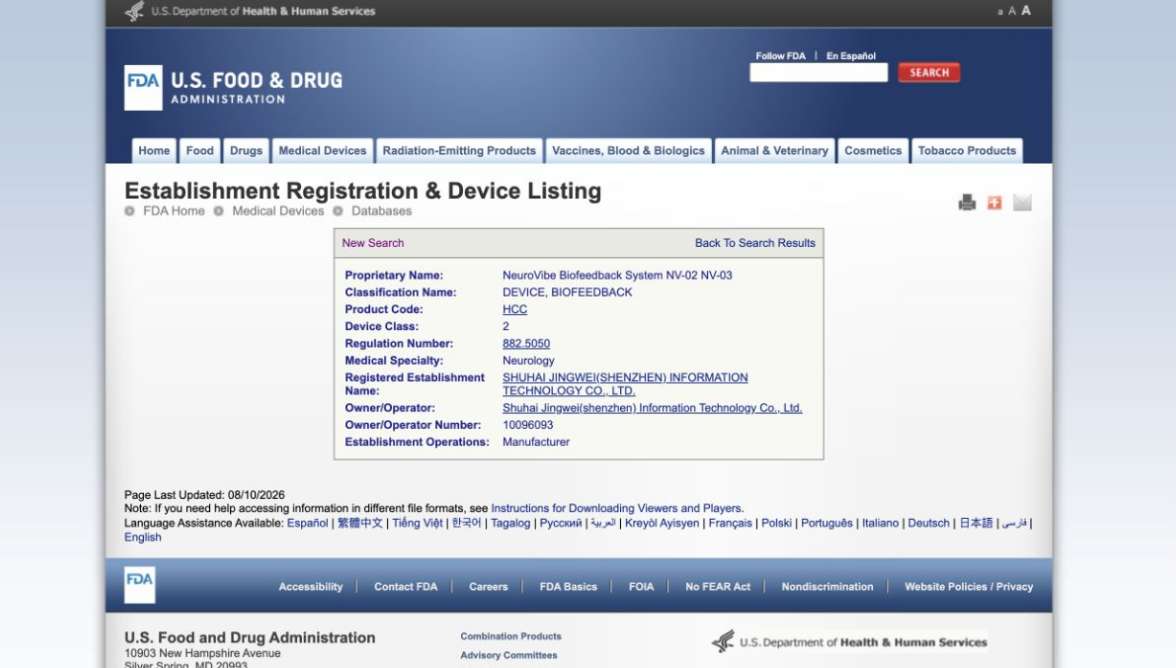The image size is (1176, 668).
Task: Click Databases breadcrumb
Action: (381, 211)
